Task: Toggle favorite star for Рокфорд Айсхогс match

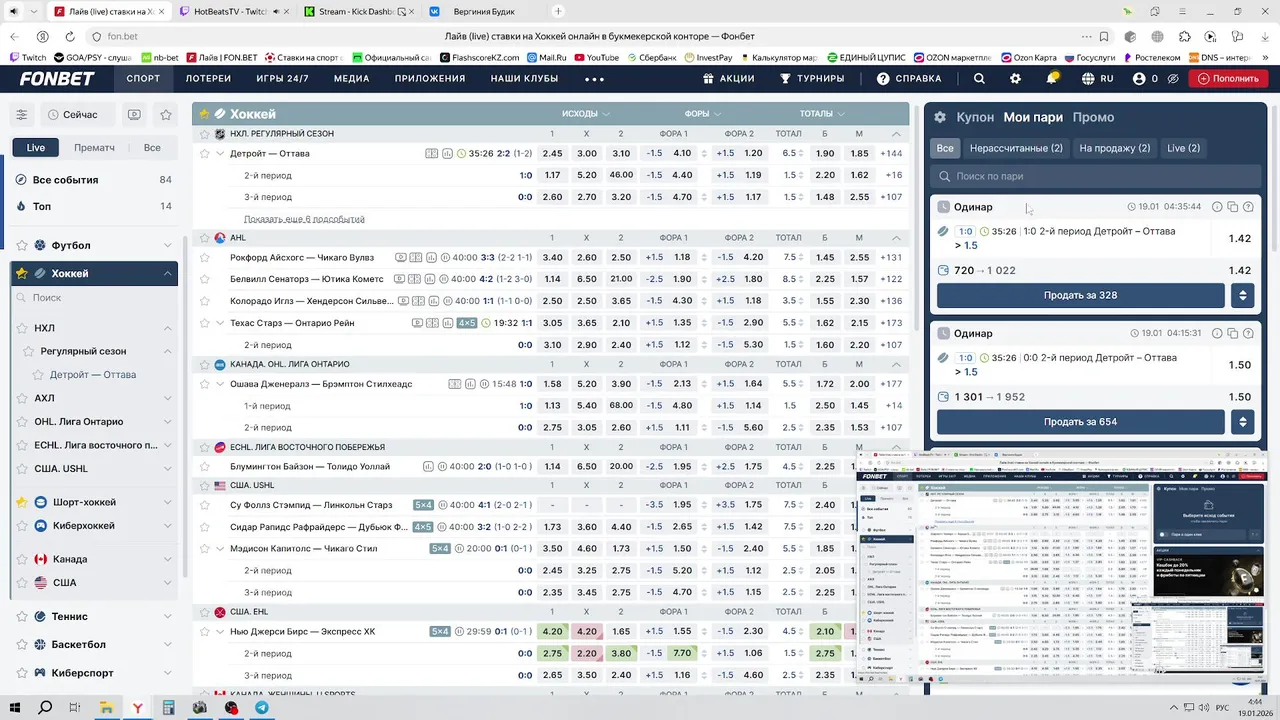Action: click(x=205, y=257)
